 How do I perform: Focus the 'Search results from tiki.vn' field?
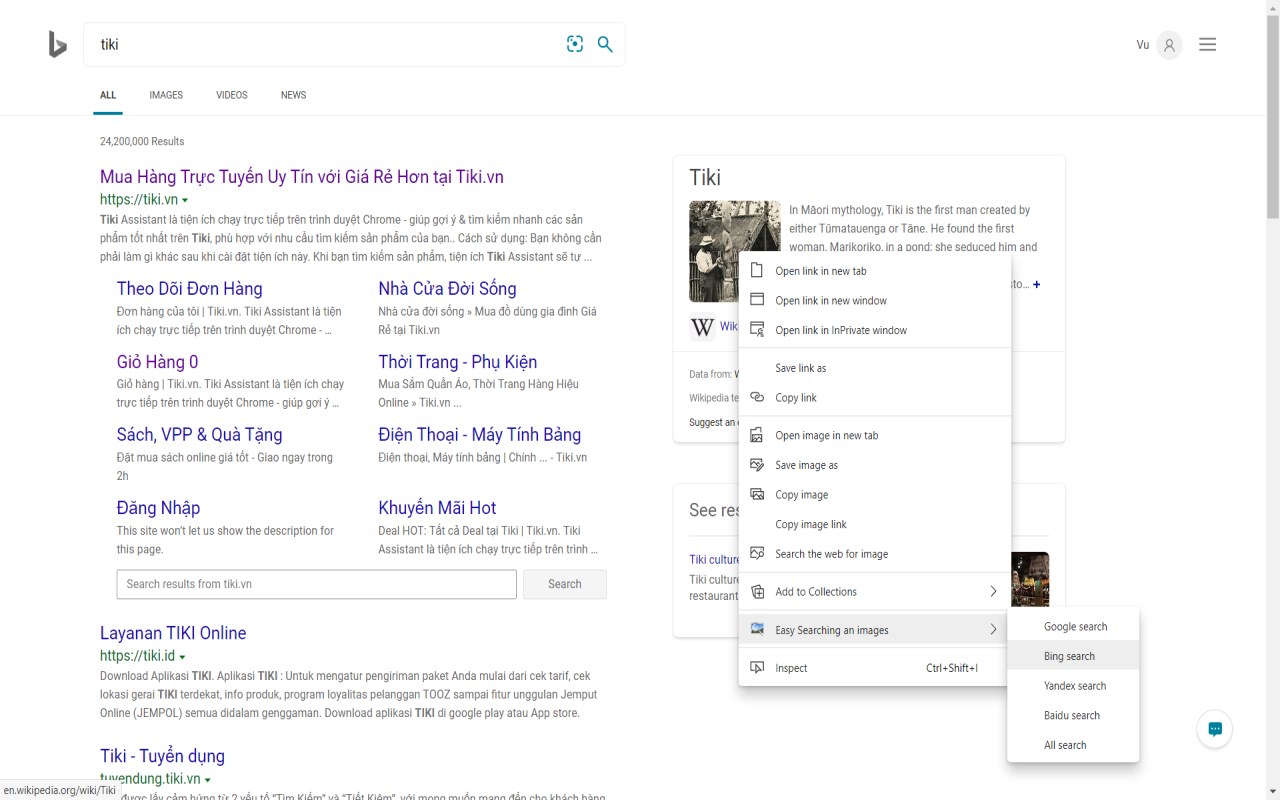click(x=316, y=584)
